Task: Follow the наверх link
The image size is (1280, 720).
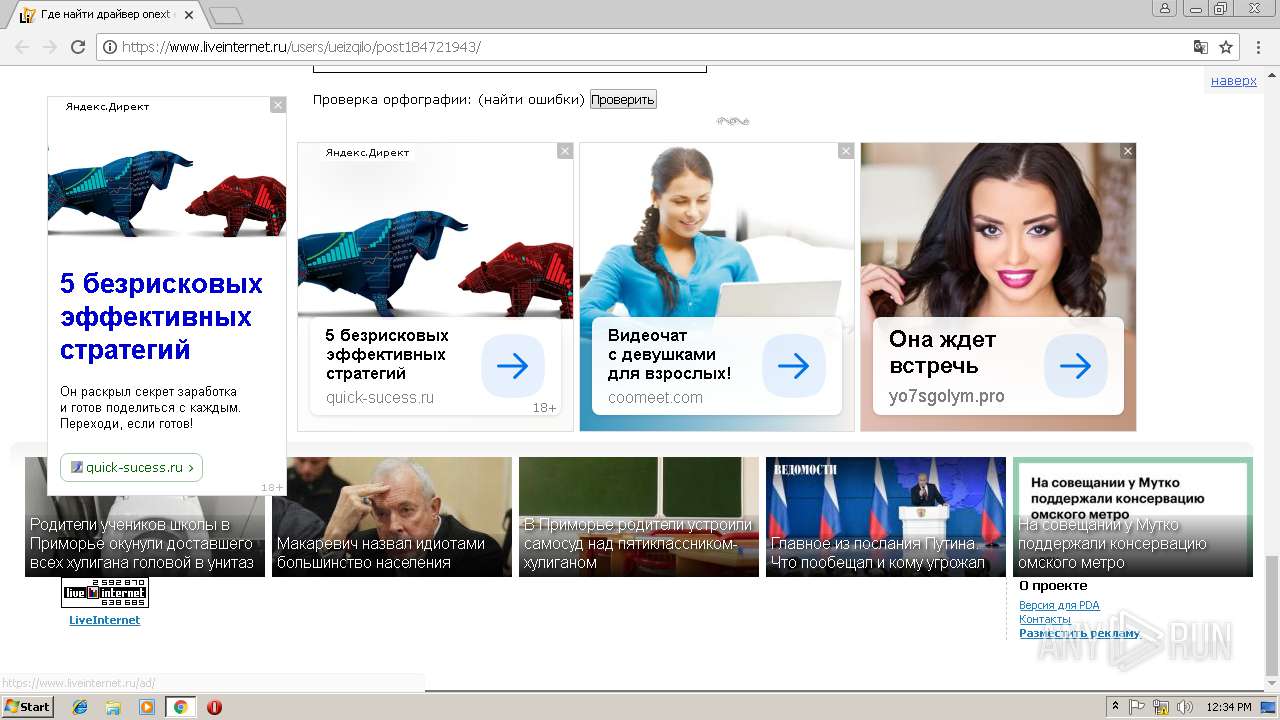Action: coord(1234,81)
